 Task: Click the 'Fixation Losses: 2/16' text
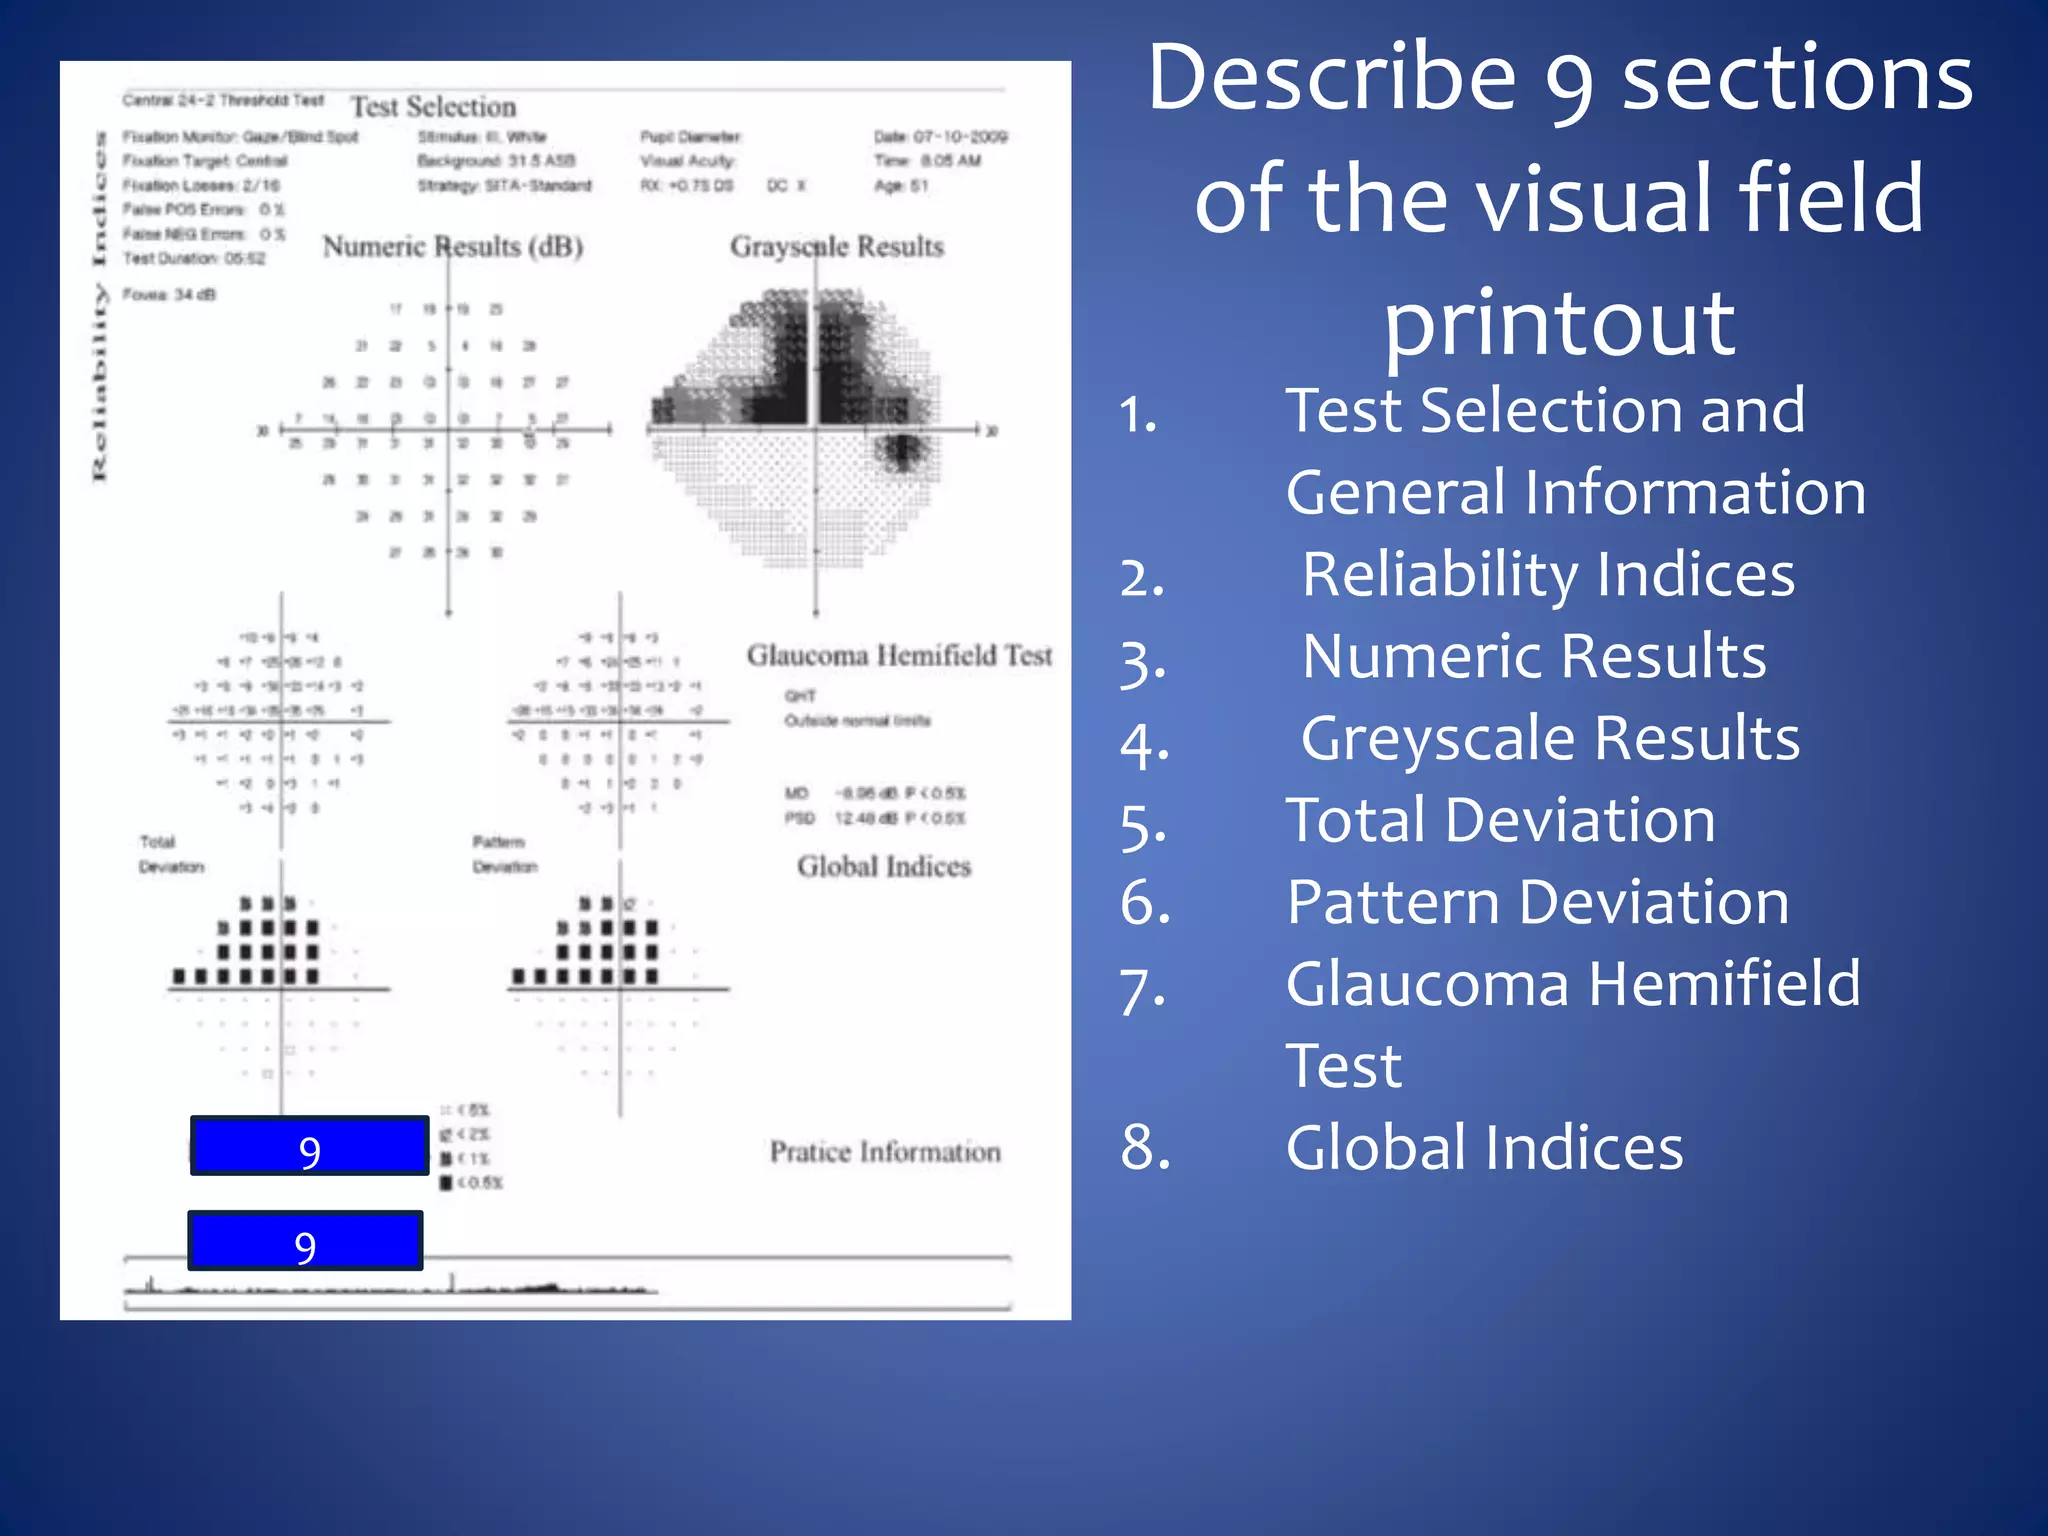(201, 186)
